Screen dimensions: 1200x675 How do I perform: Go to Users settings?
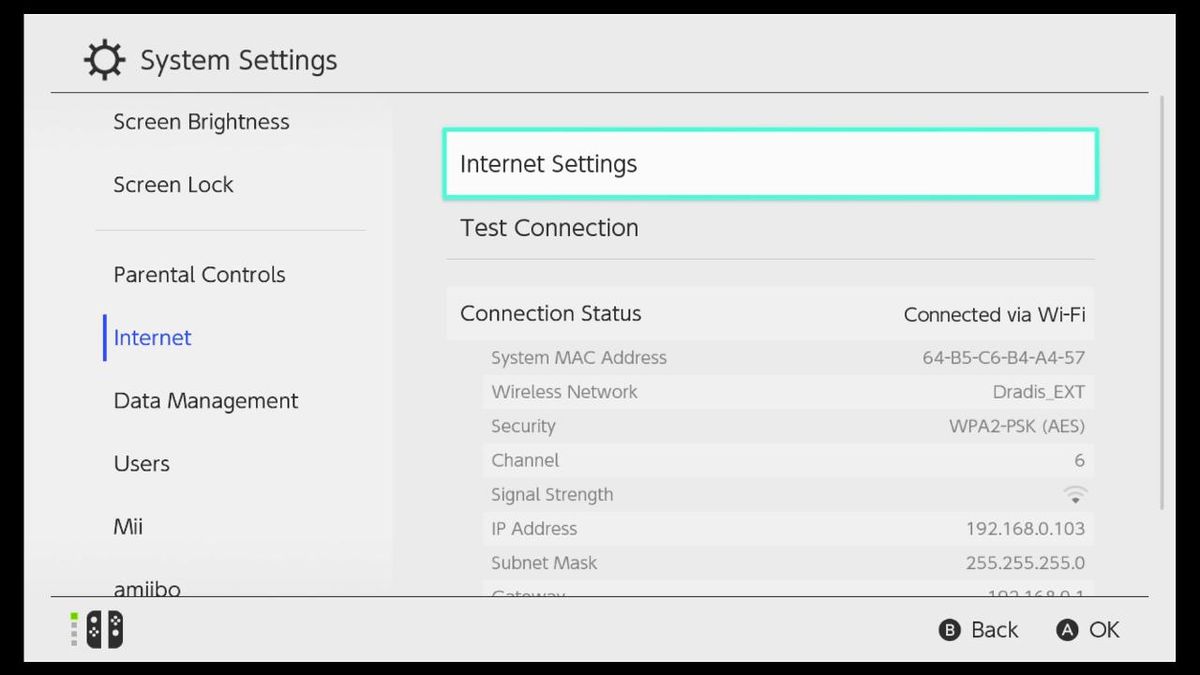(x=141, y=463)
